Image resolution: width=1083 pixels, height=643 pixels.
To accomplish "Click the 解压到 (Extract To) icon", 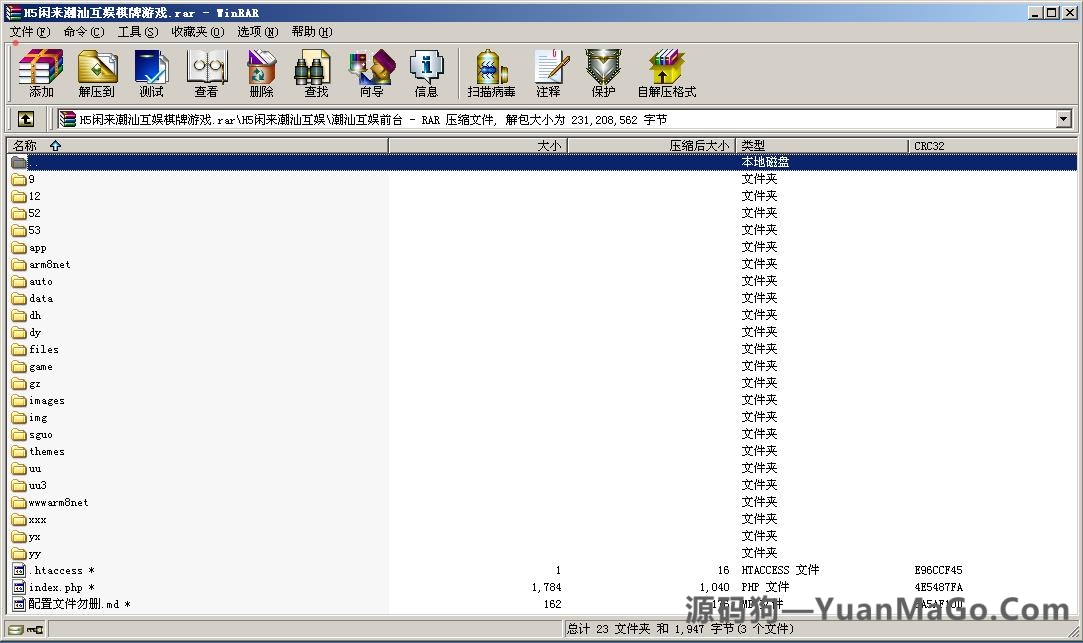I will click(97, 73).
